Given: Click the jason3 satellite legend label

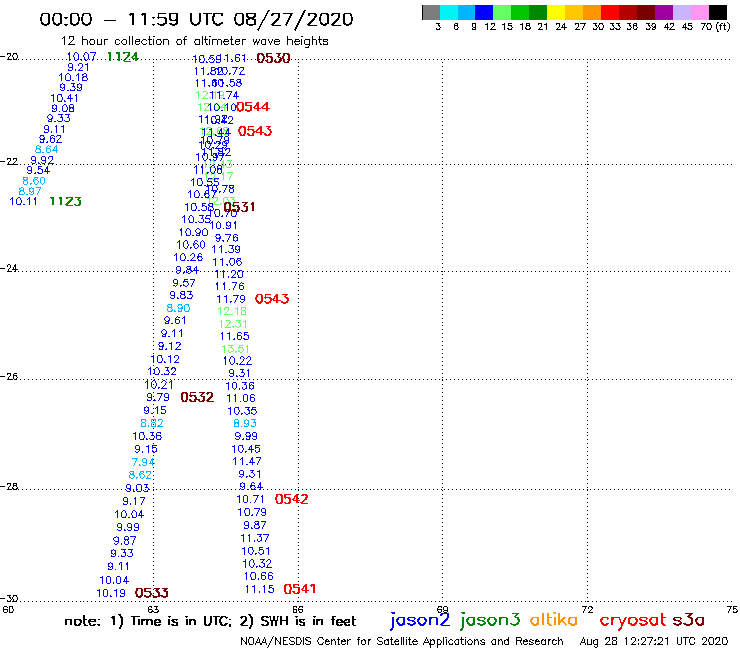Looking at the screenshot, I should pyautogui.click(x=490, y=620).
